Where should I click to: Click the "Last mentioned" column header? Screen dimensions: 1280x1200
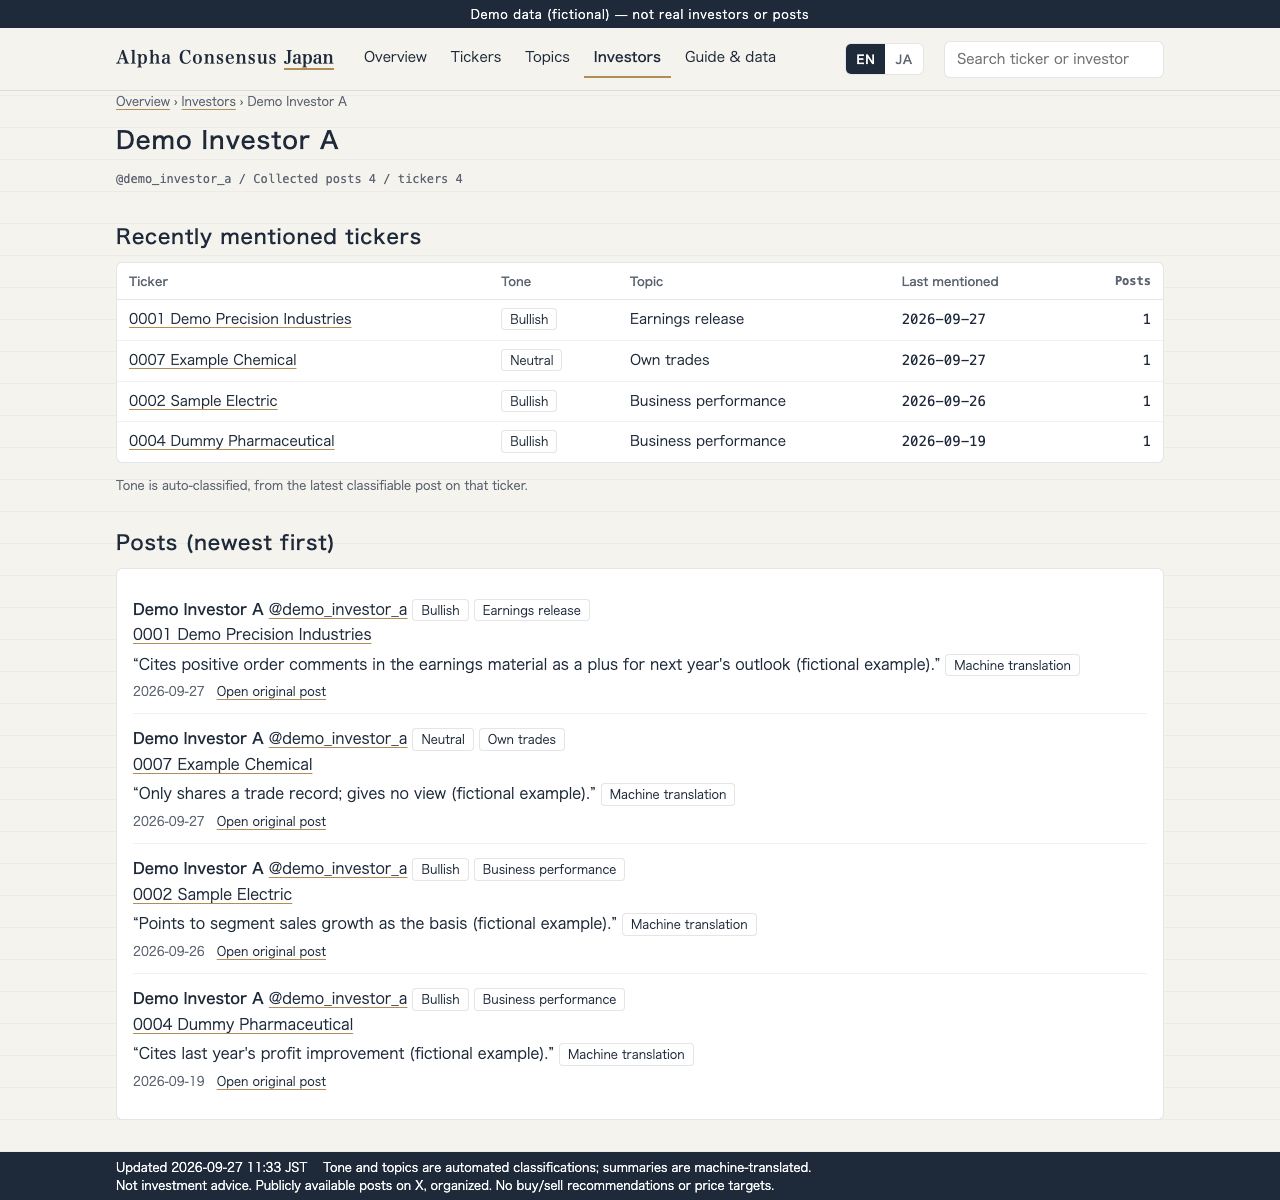coord(950,282)
